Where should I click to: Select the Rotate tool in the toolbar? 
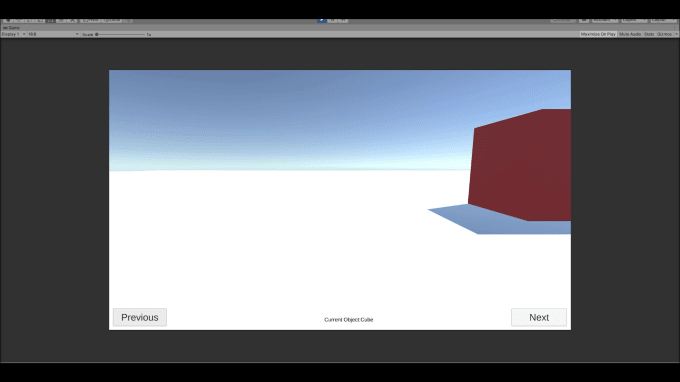[29, 20]
